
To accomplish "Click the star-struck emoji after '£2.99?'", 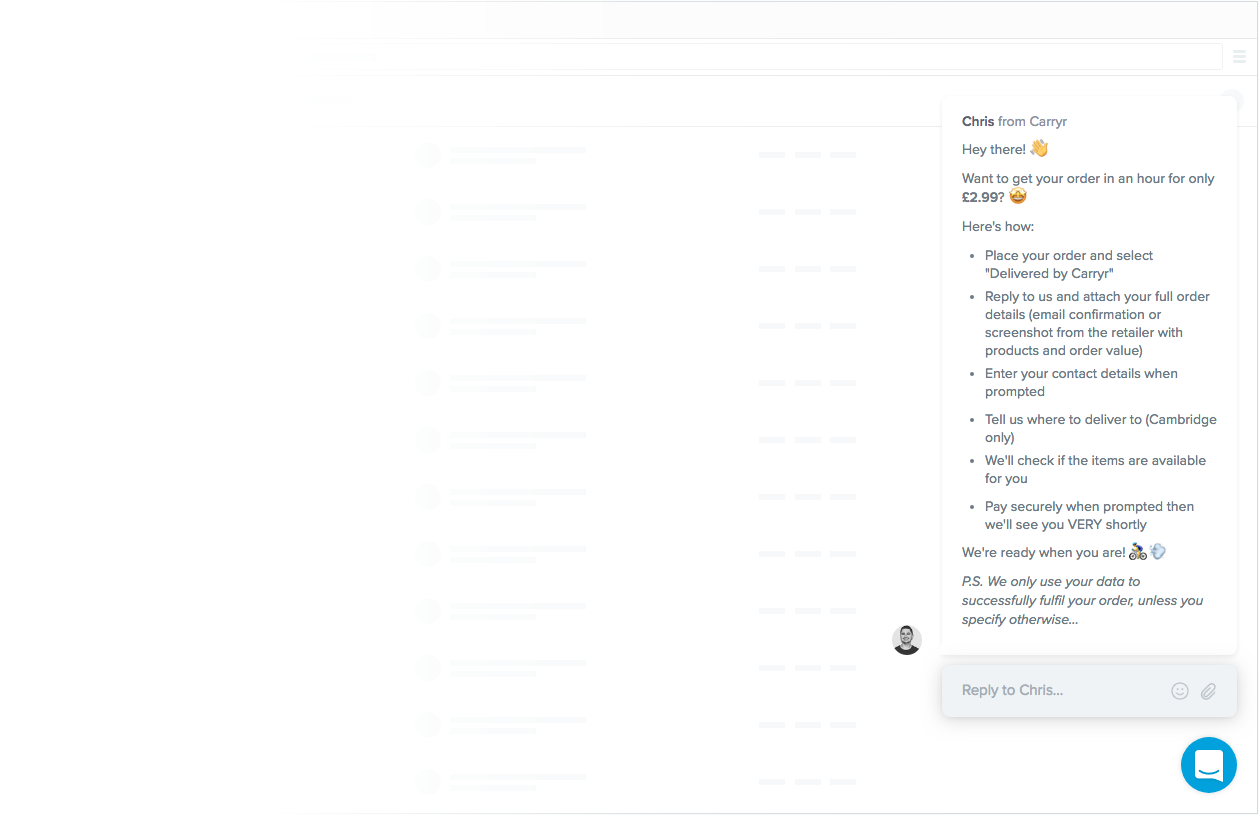I will click(x=1018, y=196).
